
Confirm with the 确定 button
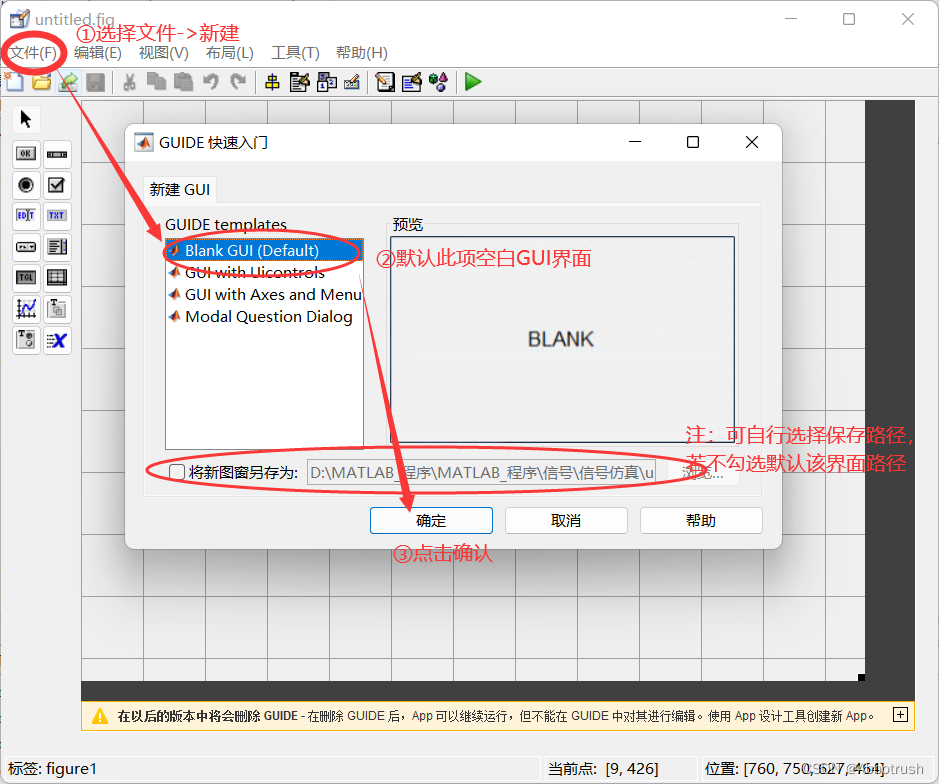tap(431, 520)
